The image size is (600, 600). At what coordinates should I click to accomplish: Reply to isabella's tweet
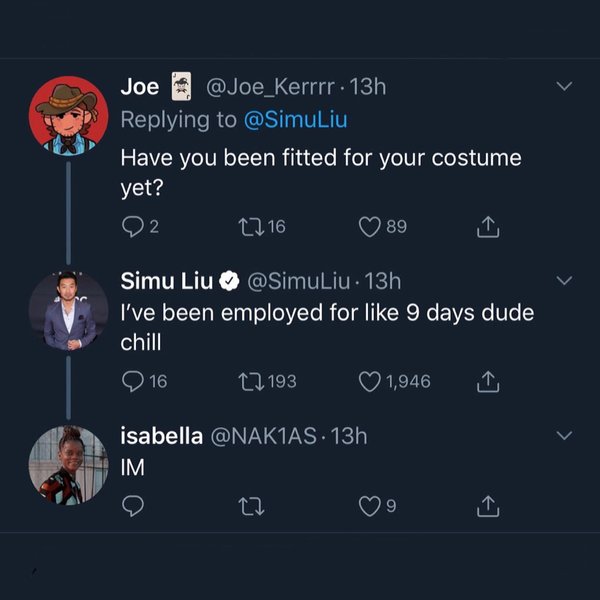[x=133, y=507]
